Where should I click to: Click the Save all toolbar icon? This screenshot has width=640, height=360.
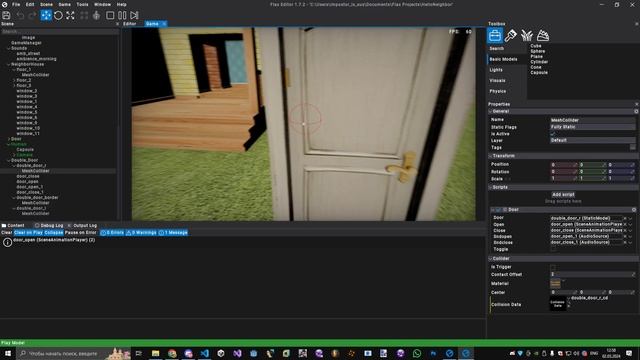tap(6, 16)
